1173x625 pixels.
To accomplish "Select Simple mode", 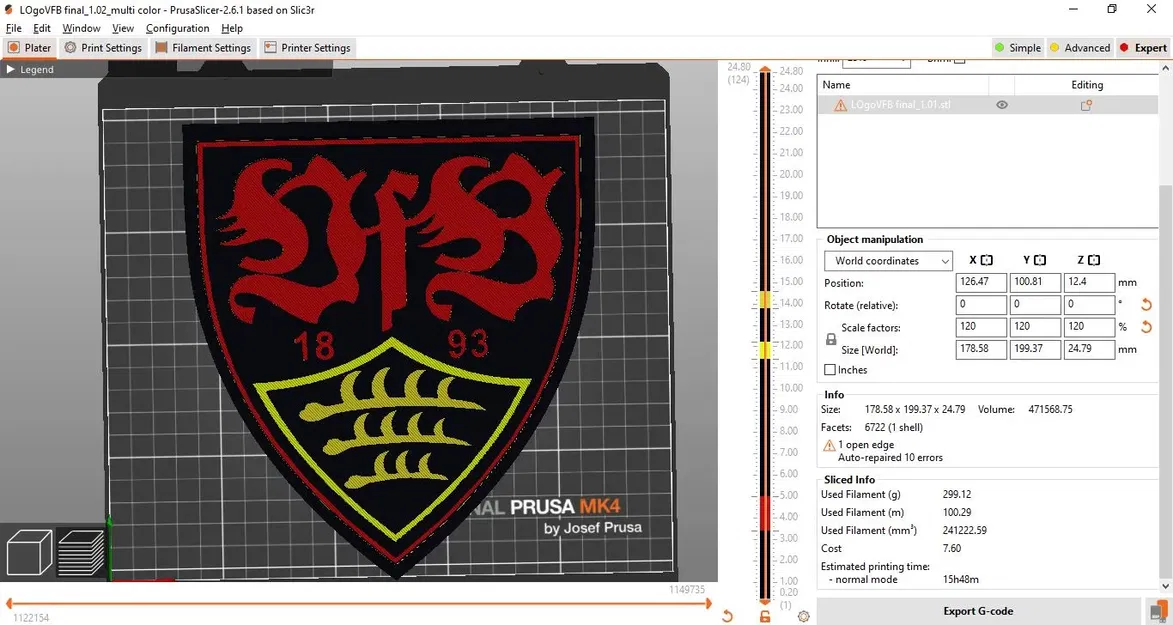I will pyautogui.click(x=1017, y=47).
